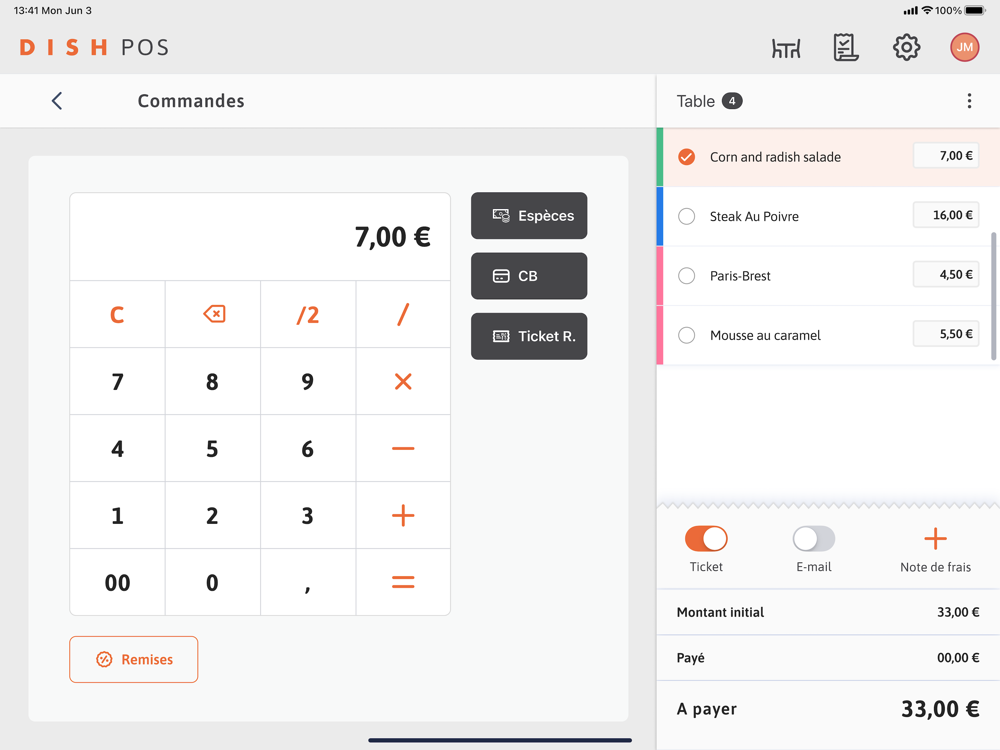Open the three-dot table options menu
The width and height of the screenshot is (1000, 750).
[969, 101]
